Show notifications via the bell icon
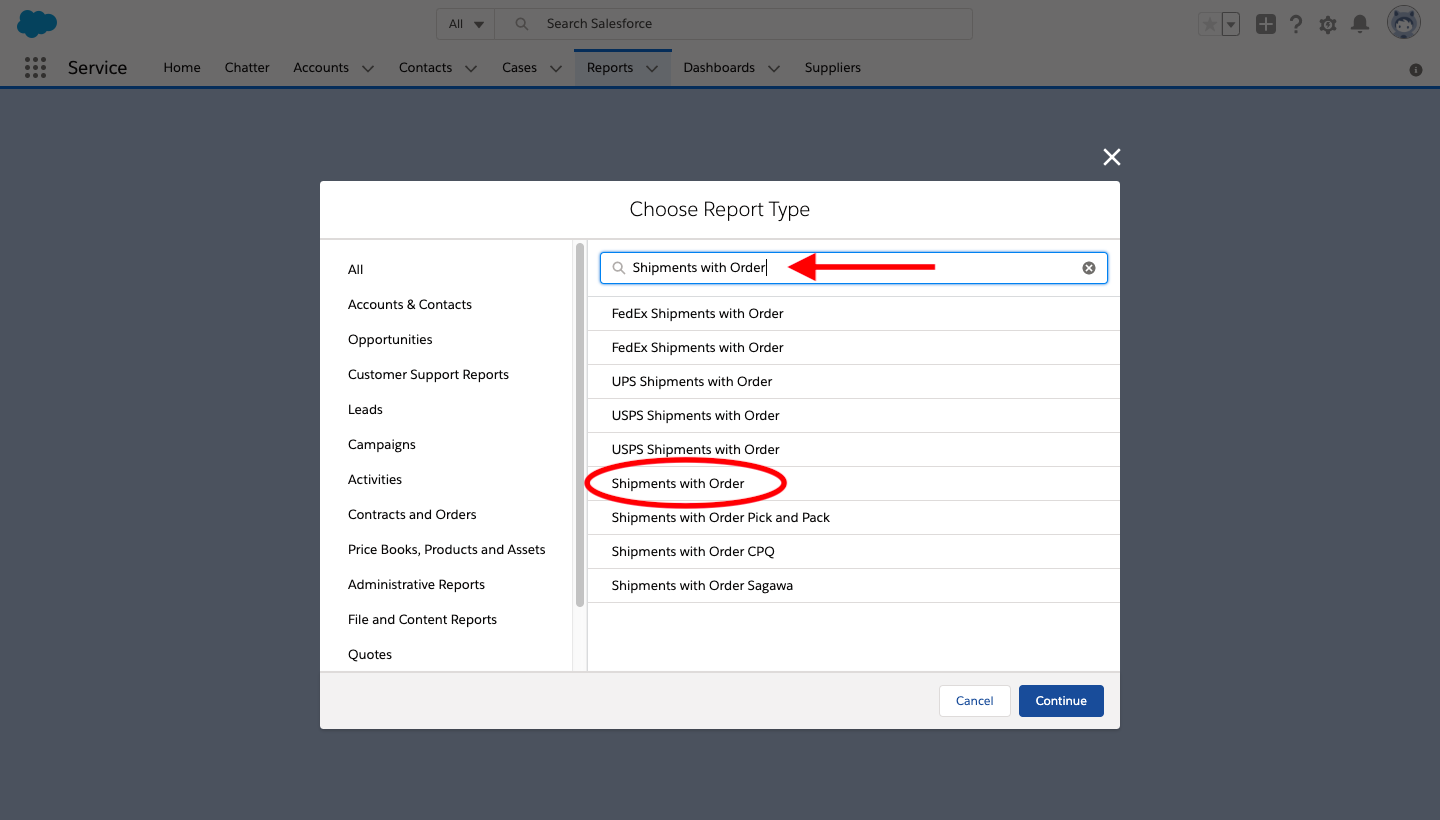Screen dimensions: 1440x820 [x=1360, y=24]
